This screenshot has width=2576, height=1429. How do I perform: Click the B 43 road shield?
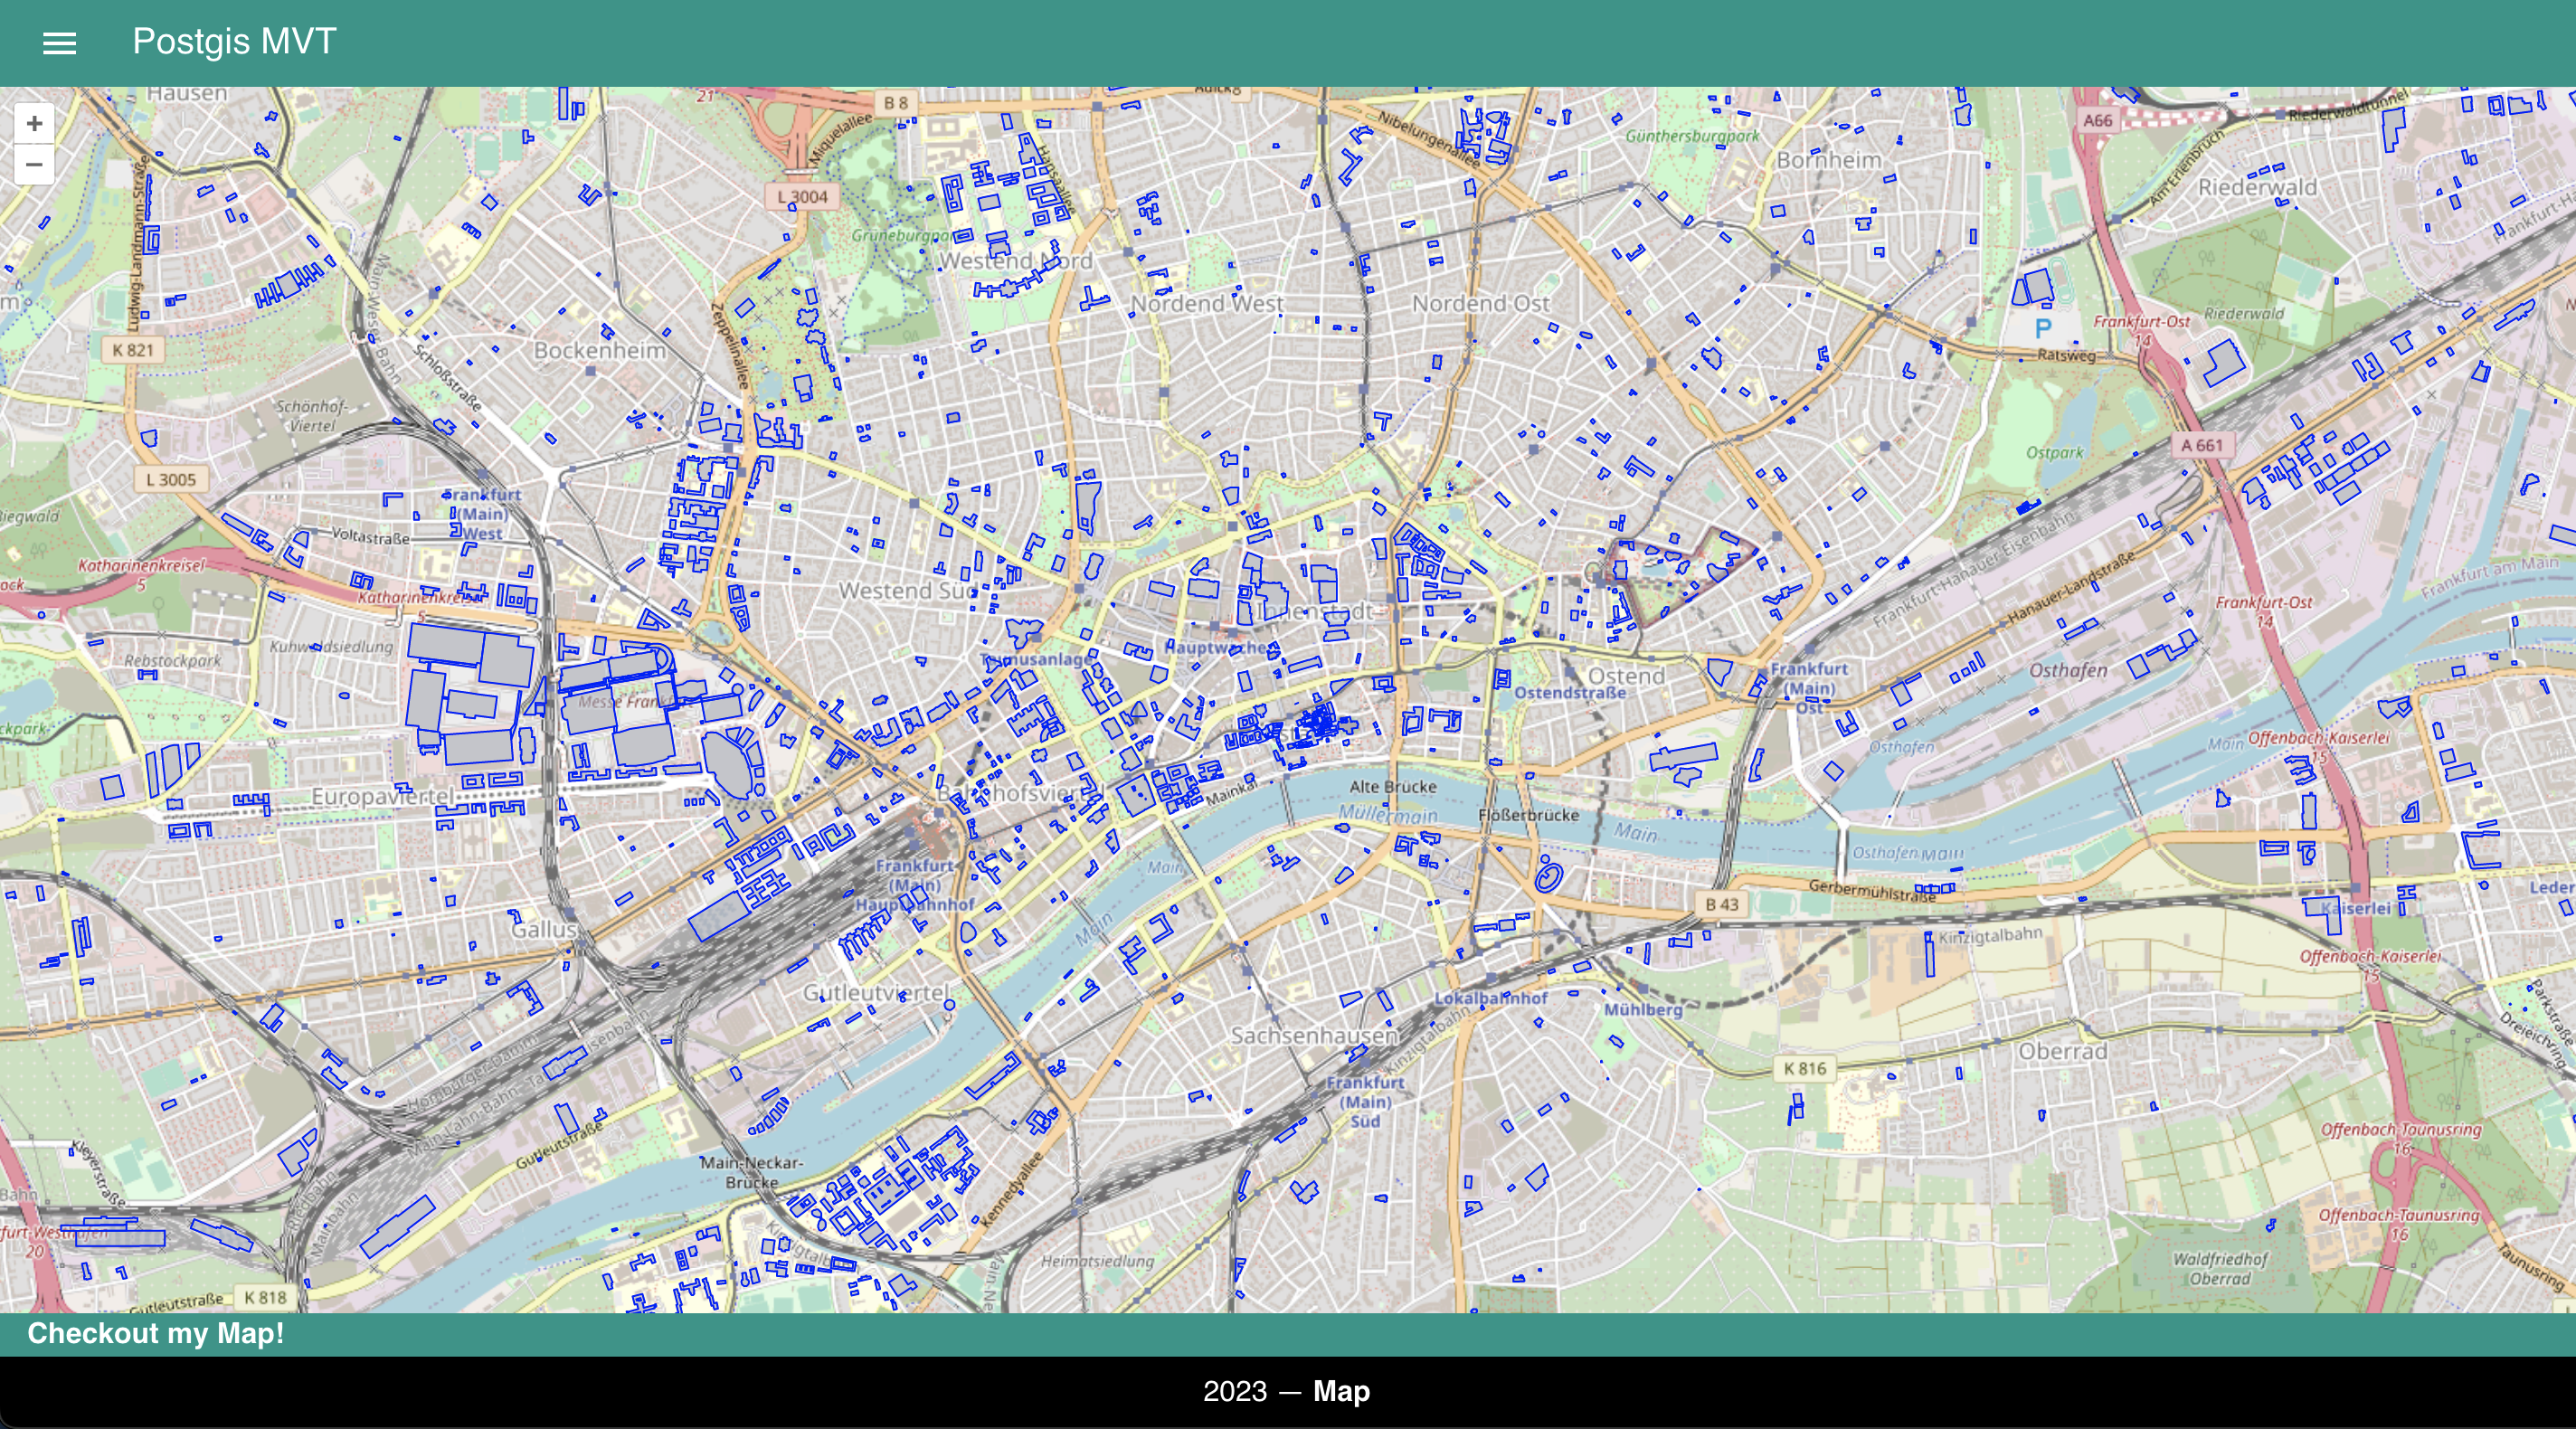tap(1721, 904)
